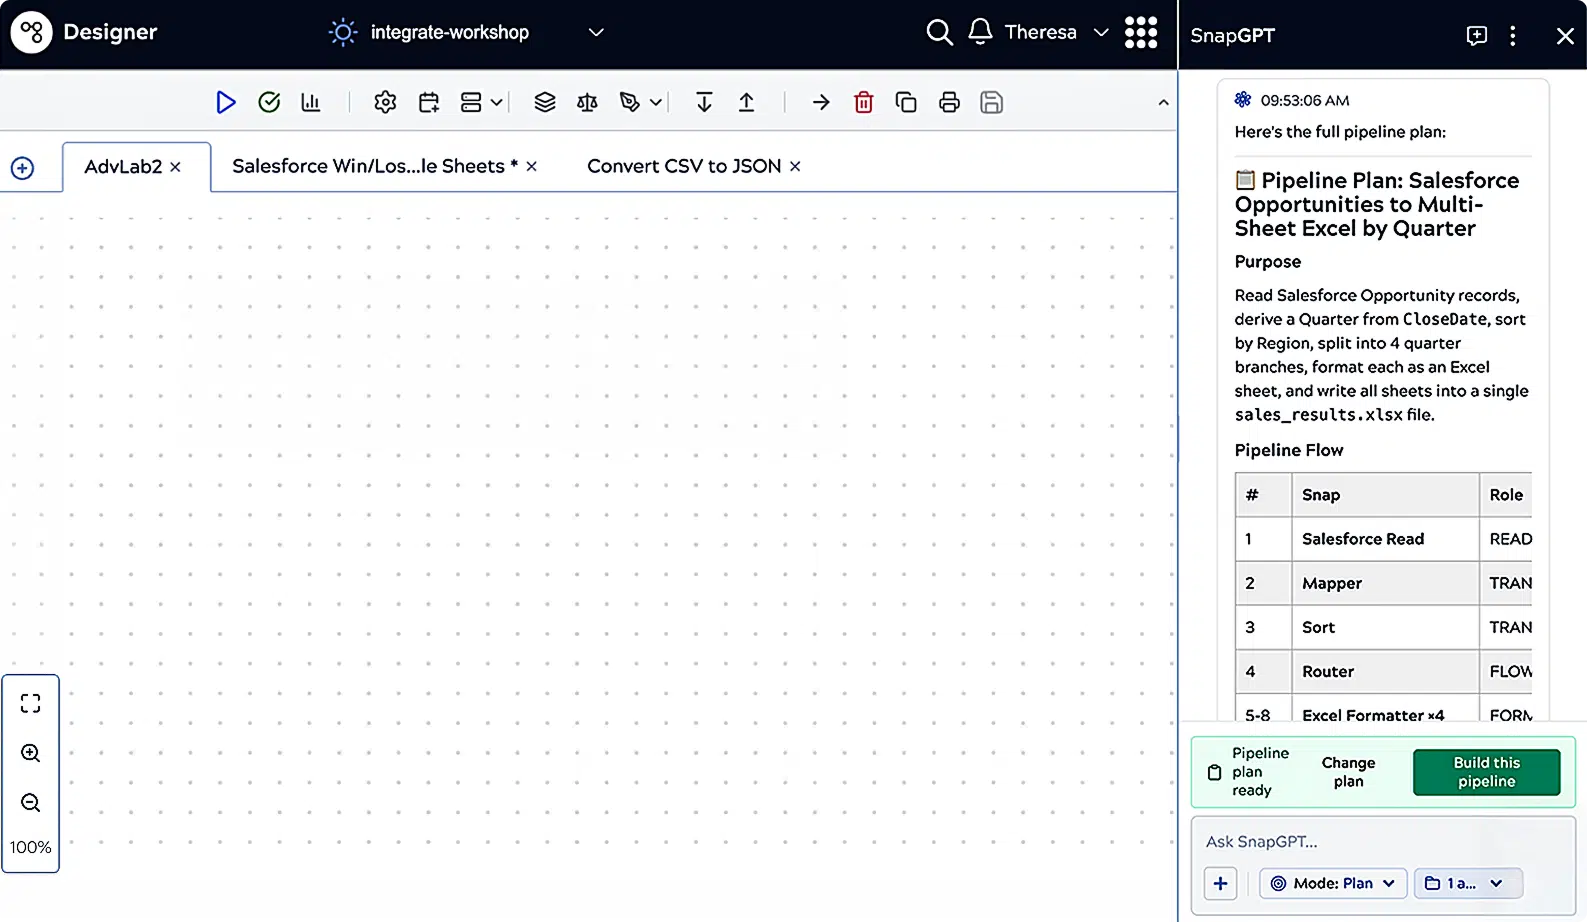
Task: Open pipeline properties gear icon
Action: coord(385,102)
